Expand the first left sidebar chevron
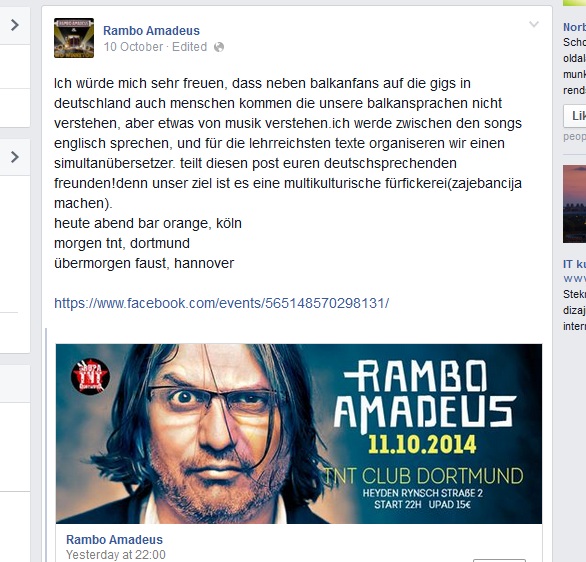This screenshot has width=586, height=562. 15,25
